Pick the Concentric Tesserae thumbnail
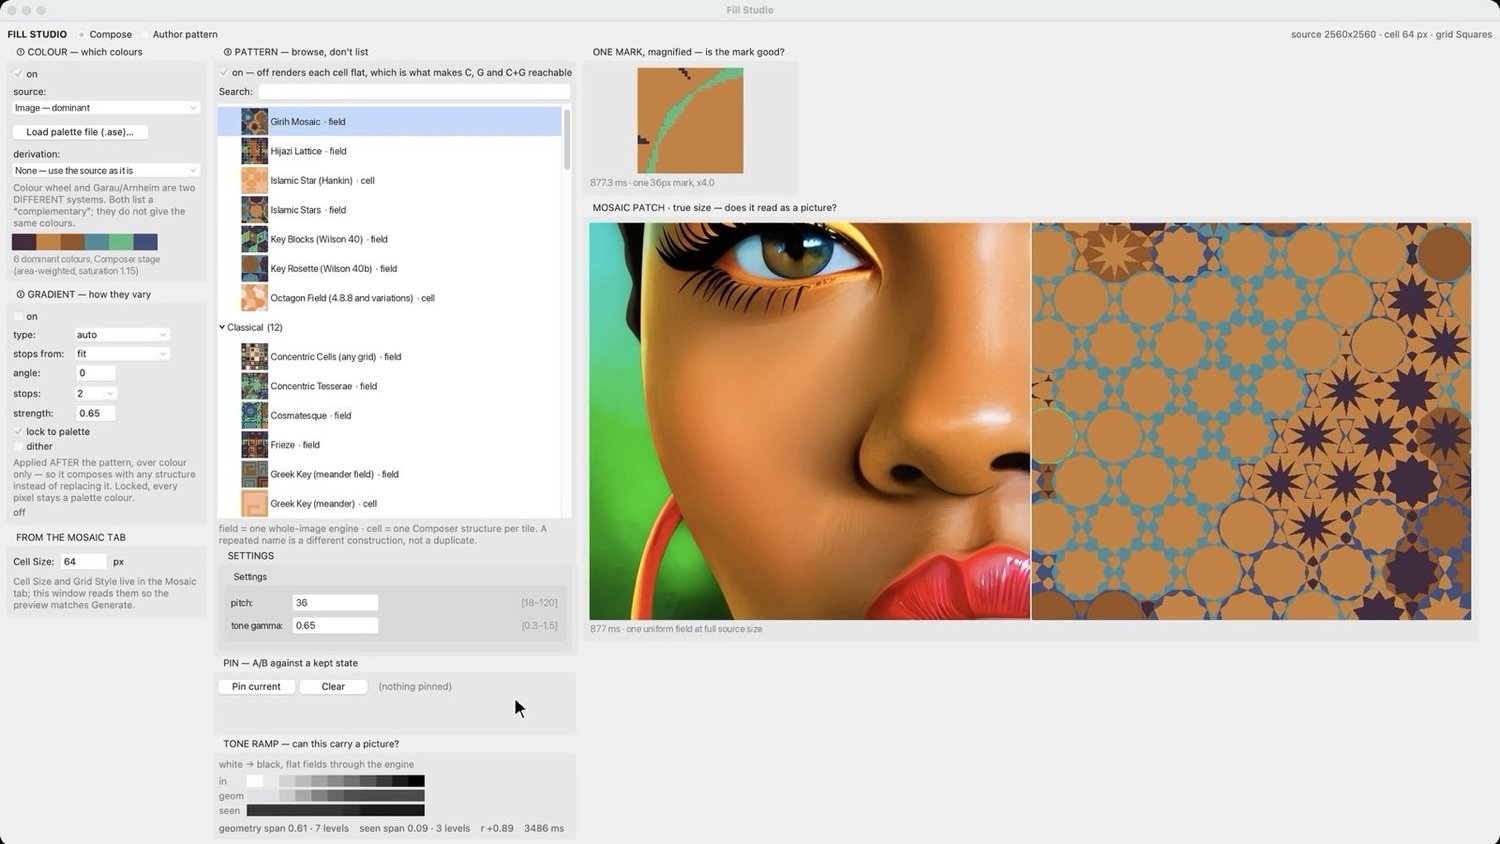 (254, 386)
